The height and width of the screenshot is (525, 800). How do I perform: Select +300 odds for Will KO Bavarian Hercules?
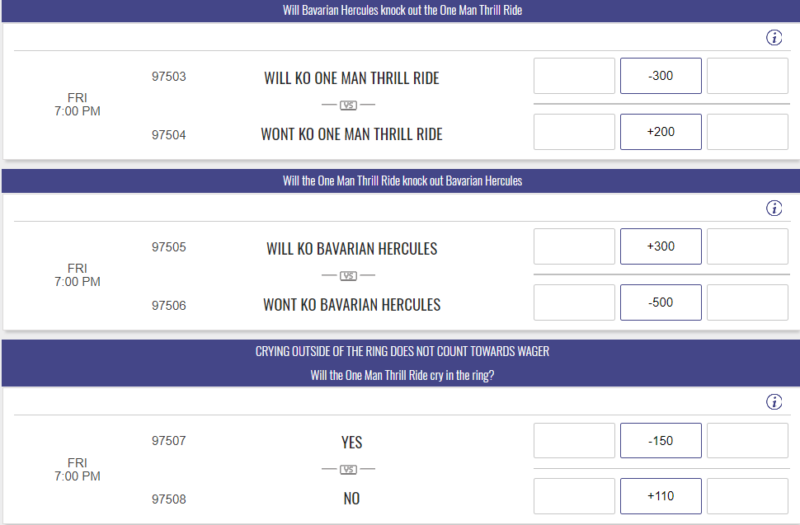[x=661, y=246]
